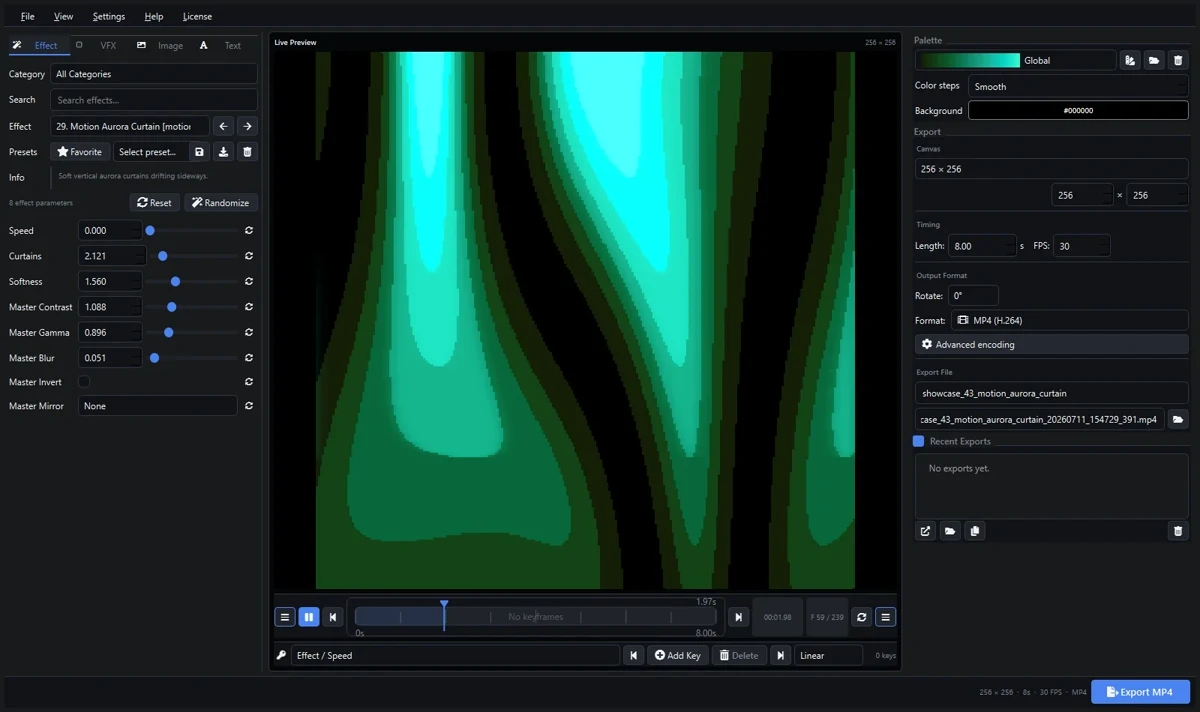Open the File menu

pos(27,16)
